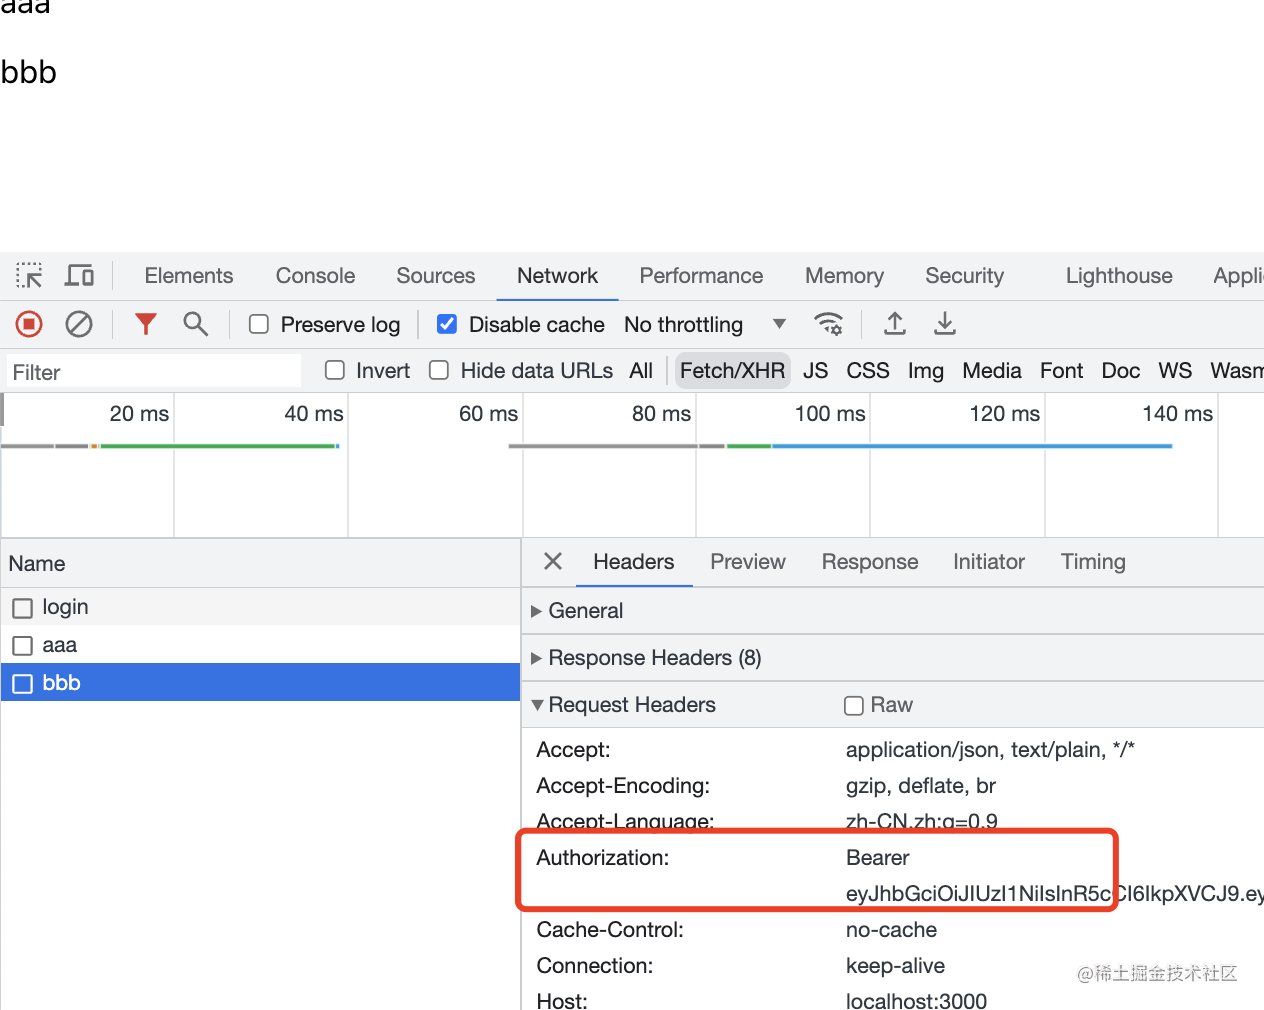Import HAR file with upload icon

coord(895,324)
